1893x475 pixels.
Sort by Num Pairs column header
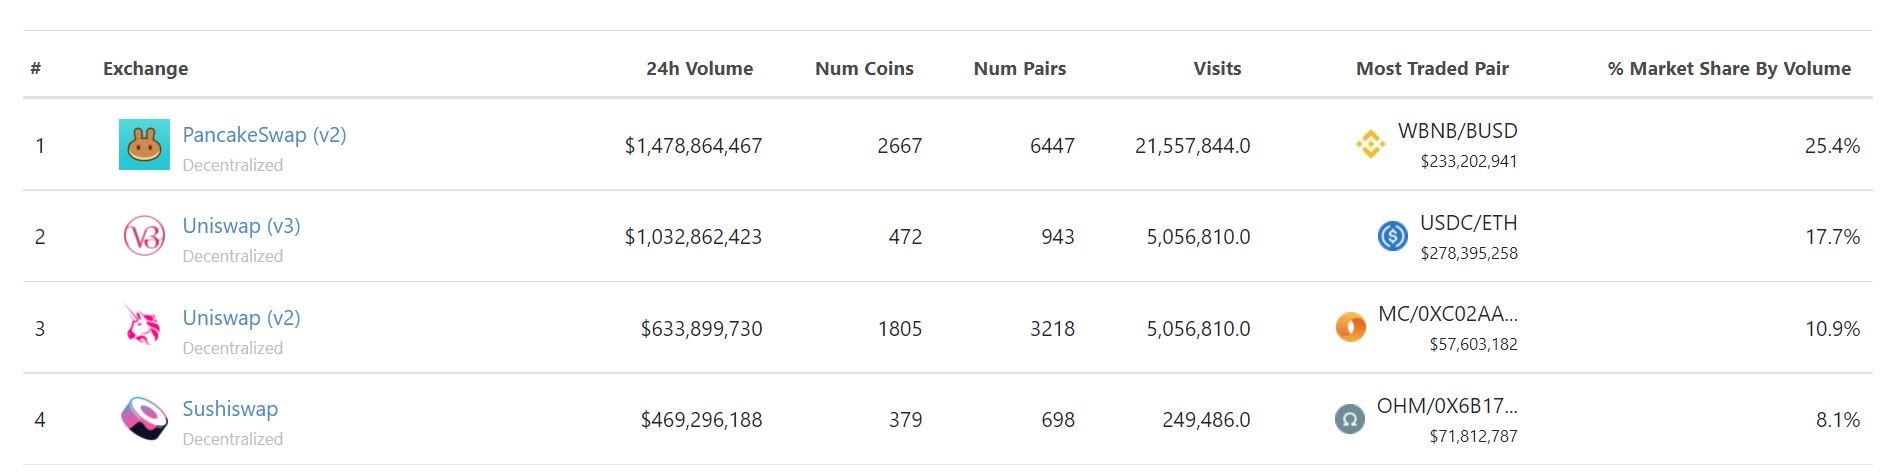[x=1020, y=69]
